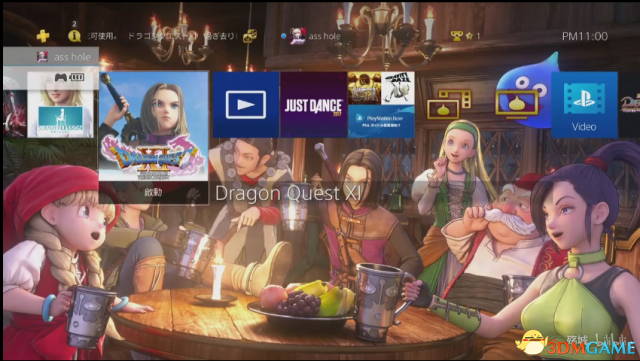640x361 pixels.
Task: Launch Dragon Quest XI with the 啟動 button
Action: (x=153, y=192)
